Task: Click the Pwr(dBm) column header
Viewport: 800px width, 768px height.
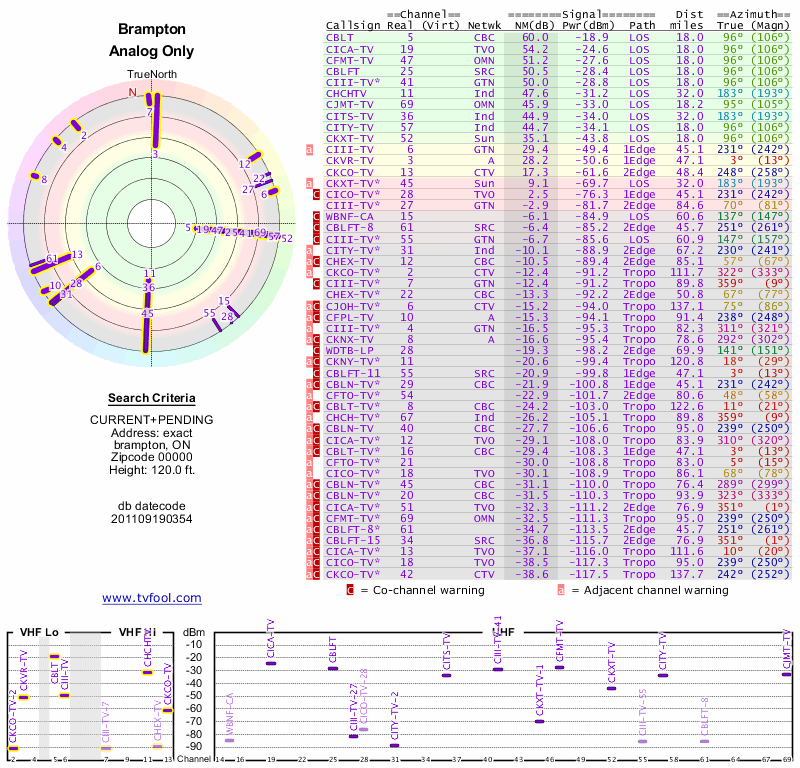Action: (588, 26)
